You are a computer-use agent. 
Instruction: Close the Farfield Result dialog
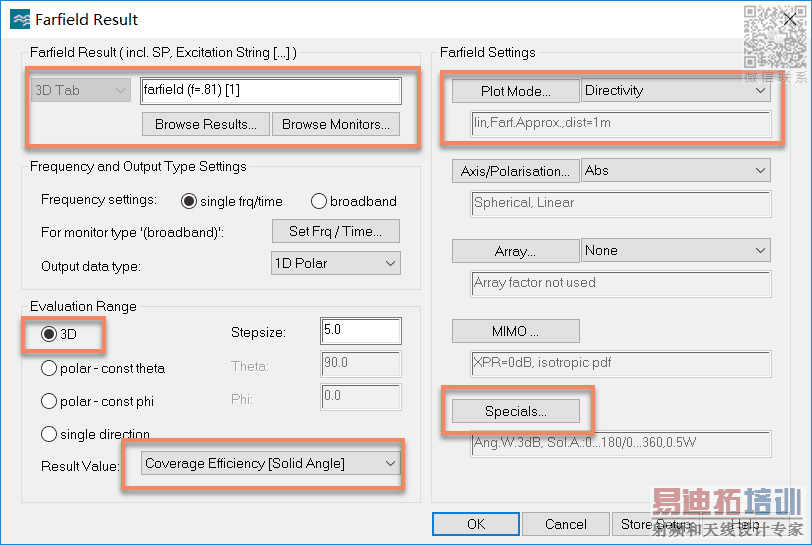coord(790,20)
